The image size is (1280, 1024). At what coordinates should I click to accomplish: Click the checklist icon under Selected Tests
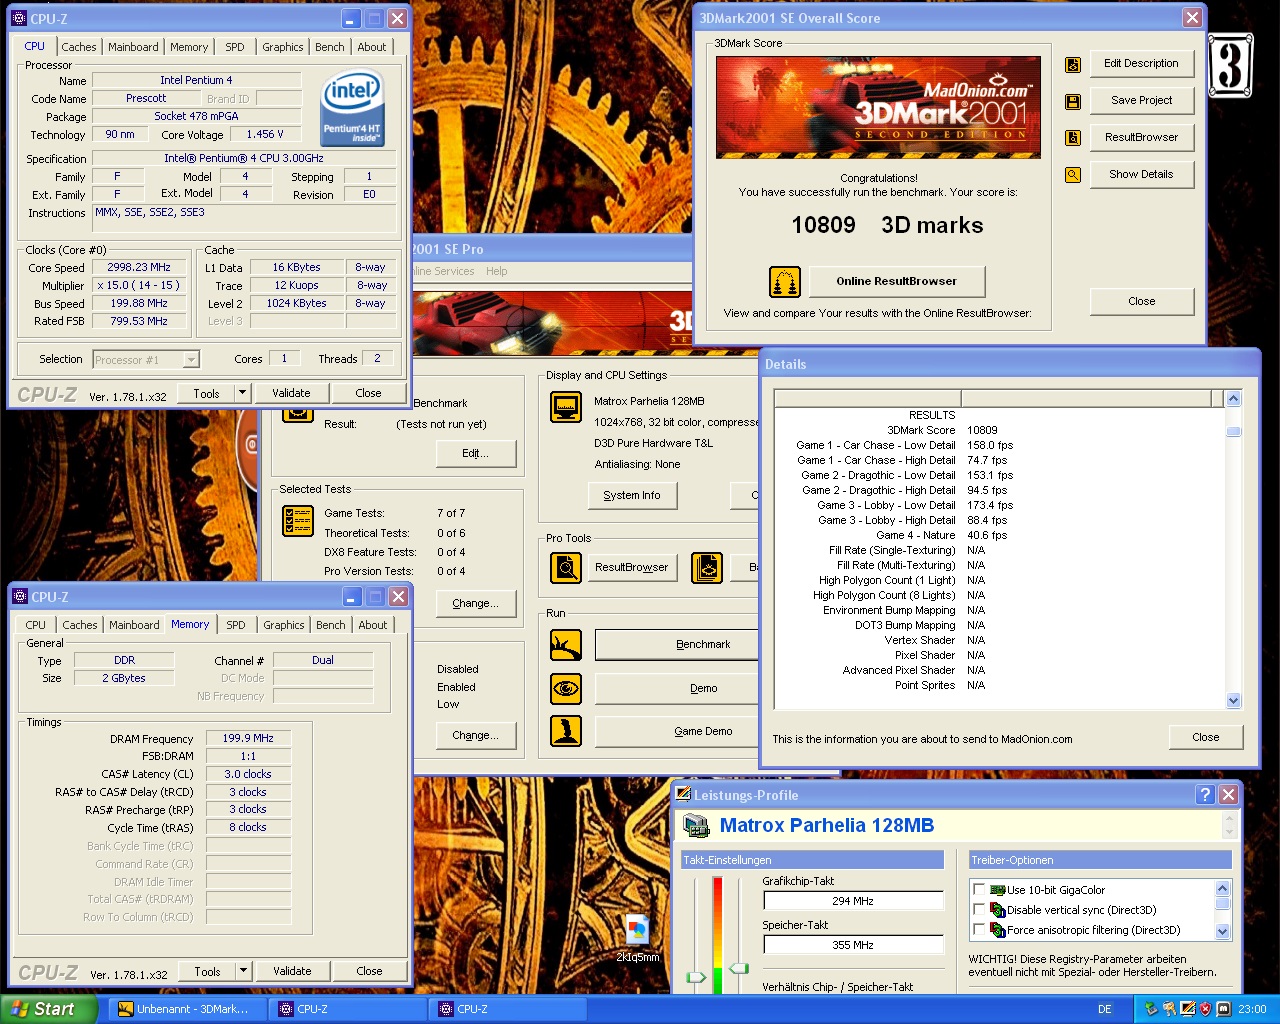pyautogui.click(x=298, y=520)
